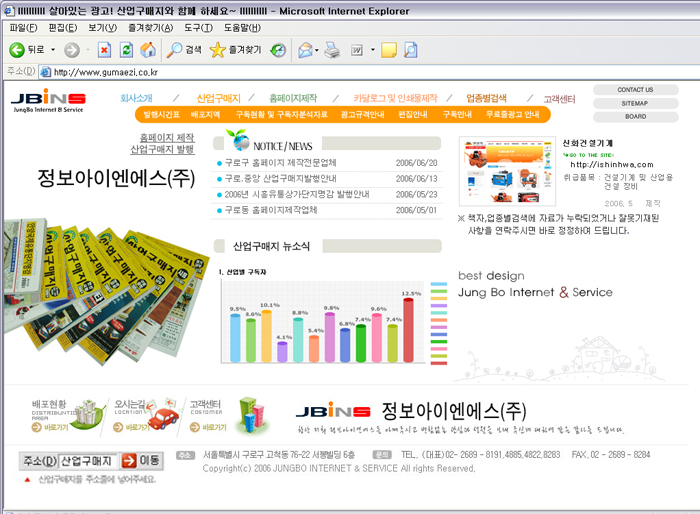700x514 pixels.
Task: Click the 산업구매지 발행 underlined link
Action: [x=162, y=149]
